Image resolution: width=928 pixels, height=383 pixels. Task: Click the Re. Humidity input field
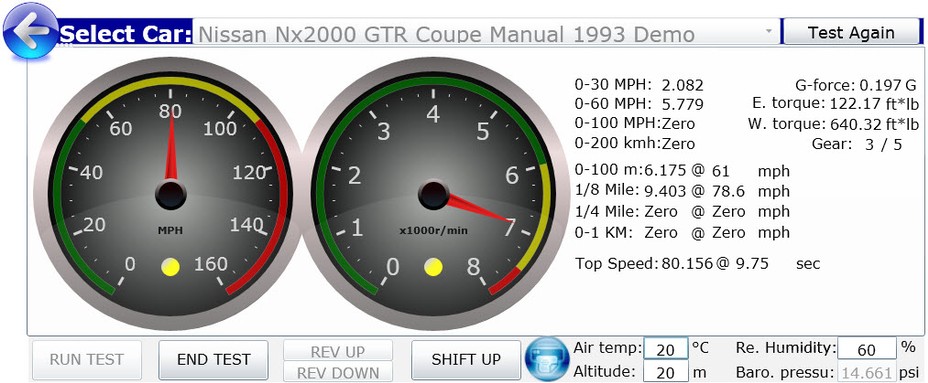pos(866,349)
